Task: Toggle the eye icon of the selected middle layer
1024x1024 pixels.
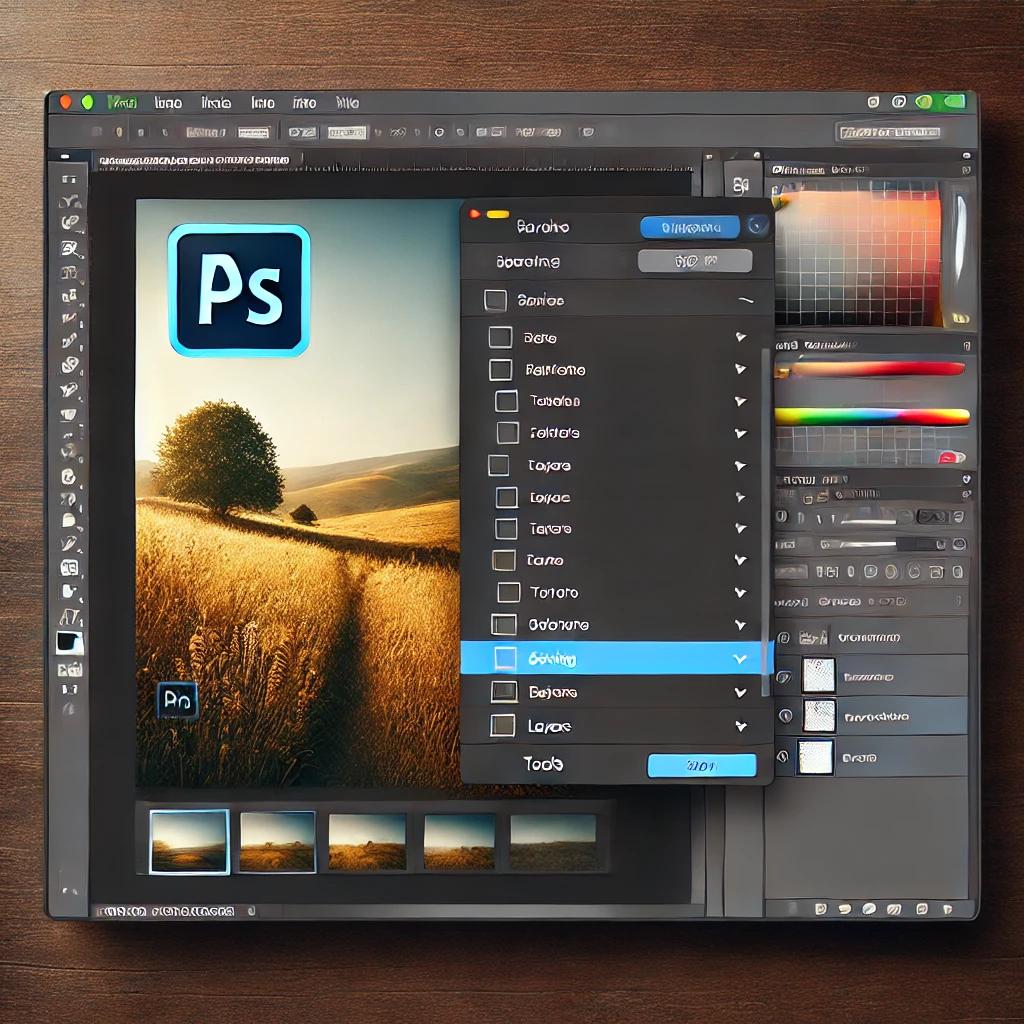Action: [786, 716]
